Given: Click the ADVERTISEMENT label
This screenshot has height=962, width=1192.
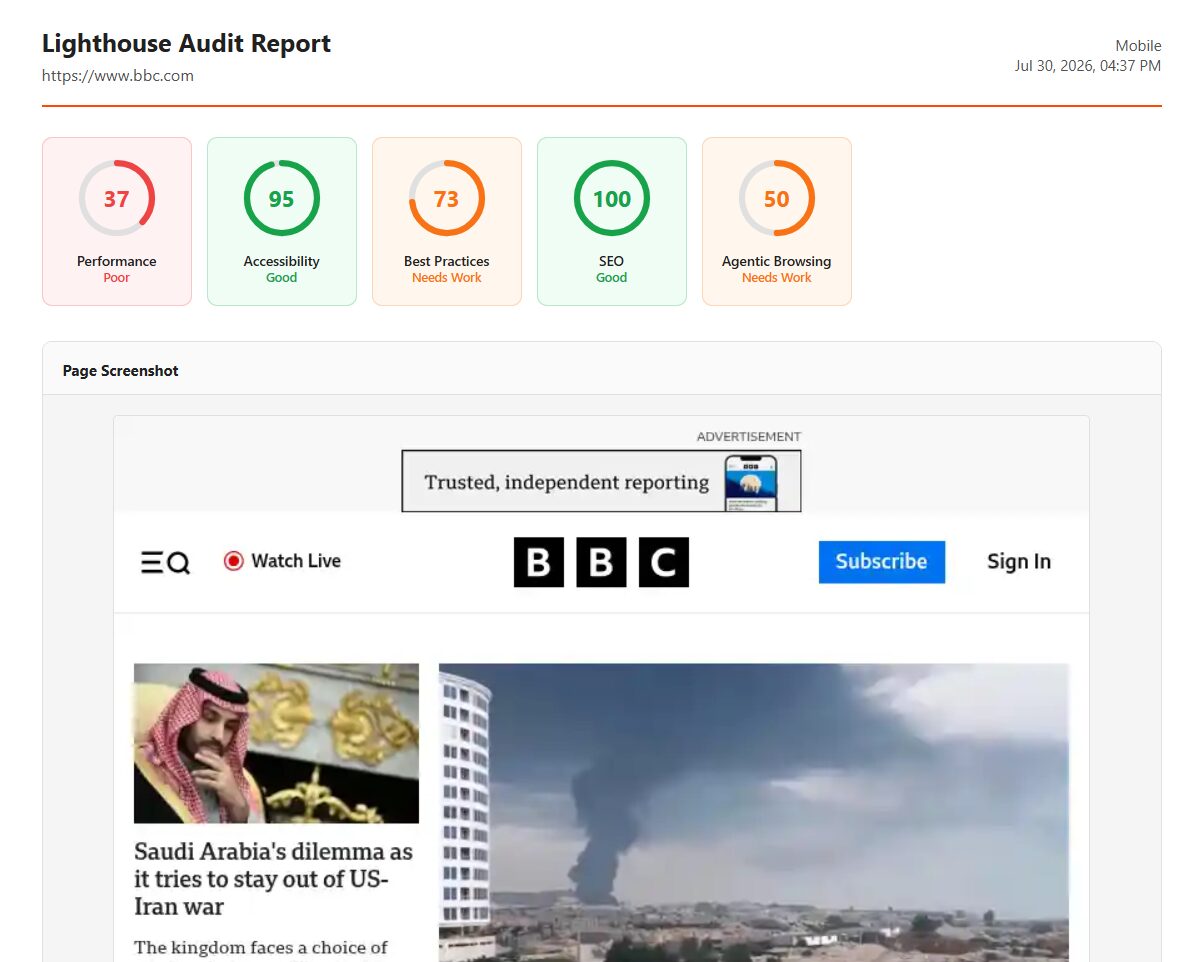Looking at the screenshot, I should [x=749, y=437].
